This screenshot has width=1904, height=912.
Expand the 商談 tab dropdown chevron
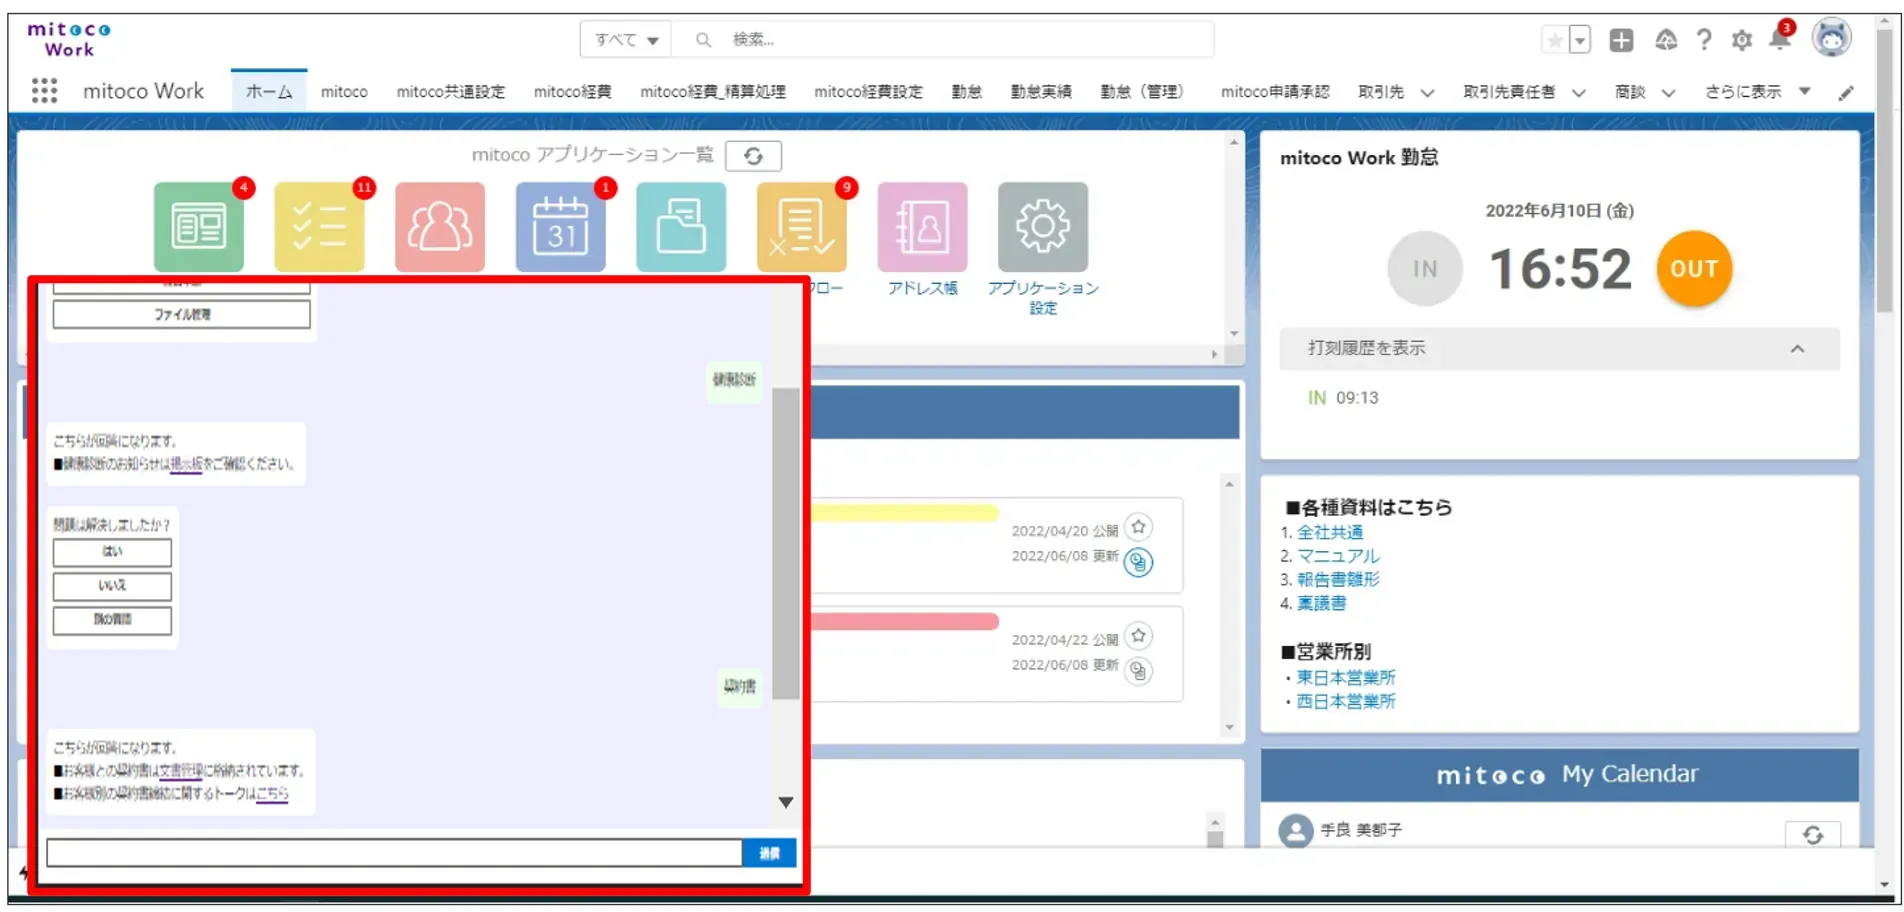point(1668,93)
